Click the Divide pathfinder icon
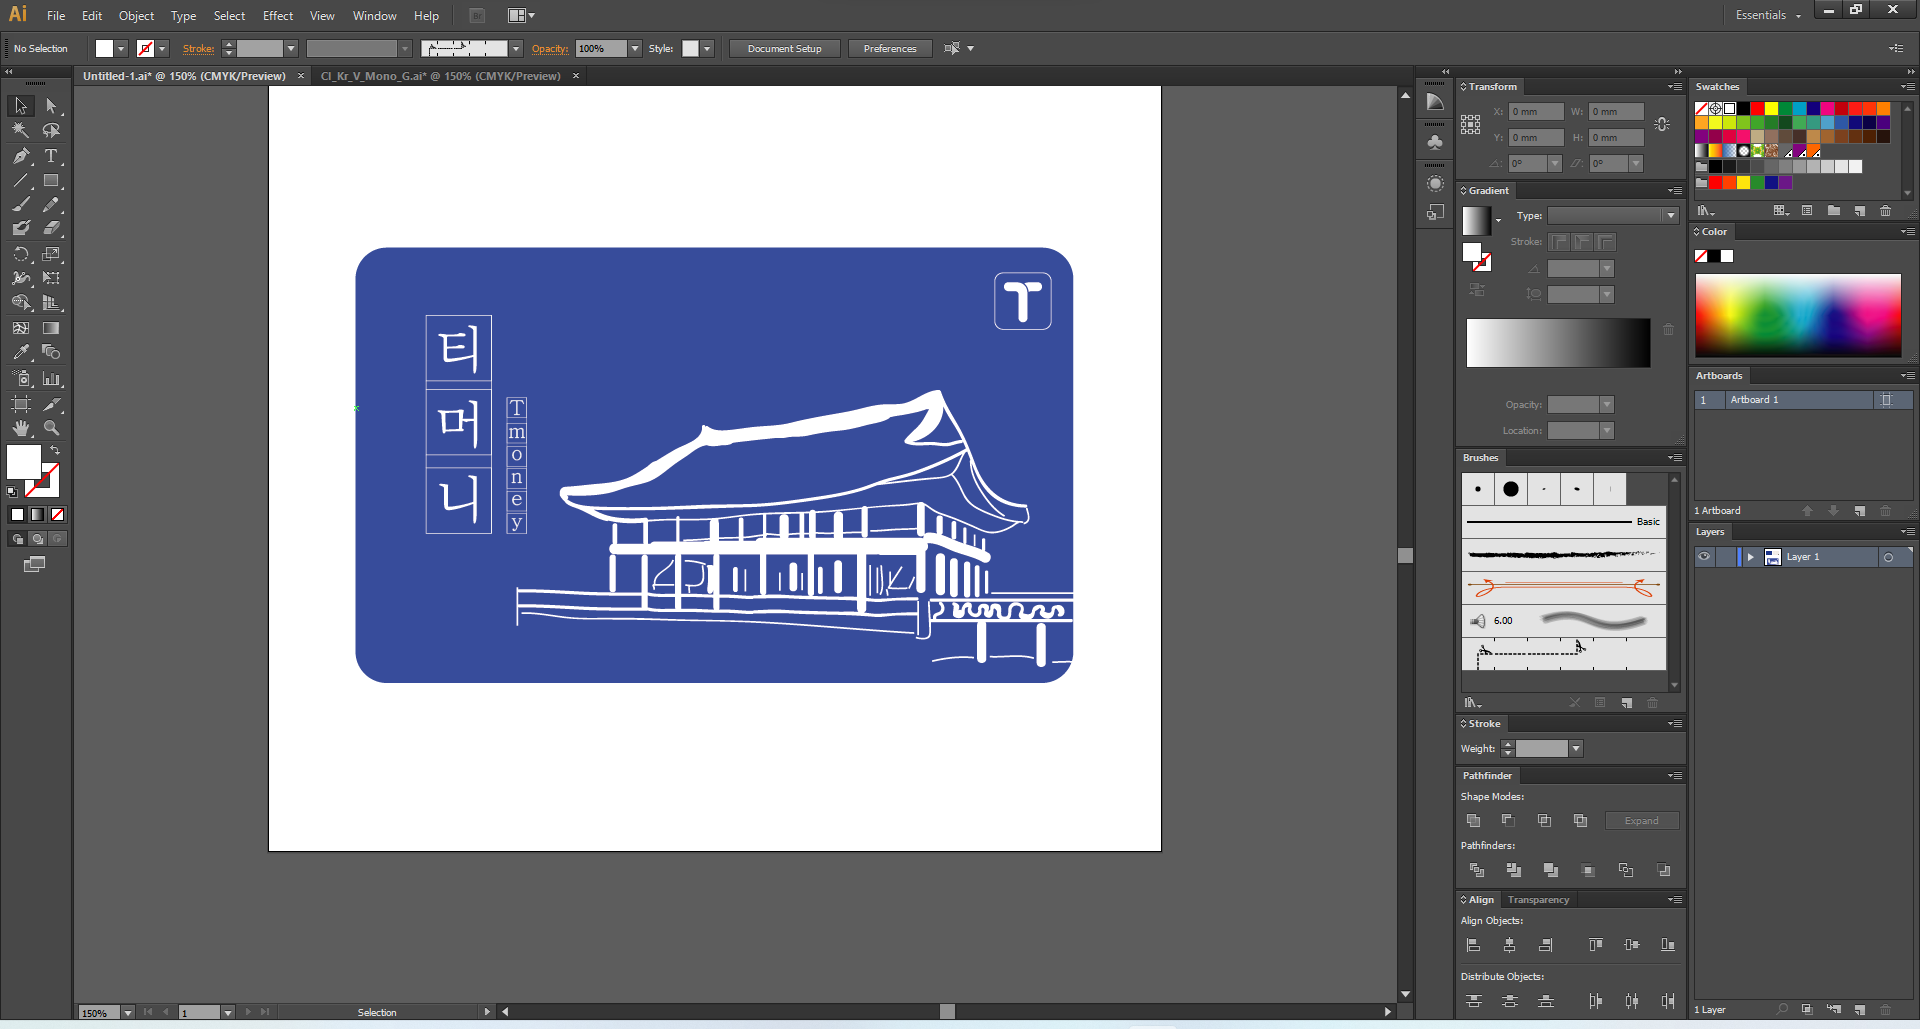Screen dimensions: 1920x1029 [1476, 871]
